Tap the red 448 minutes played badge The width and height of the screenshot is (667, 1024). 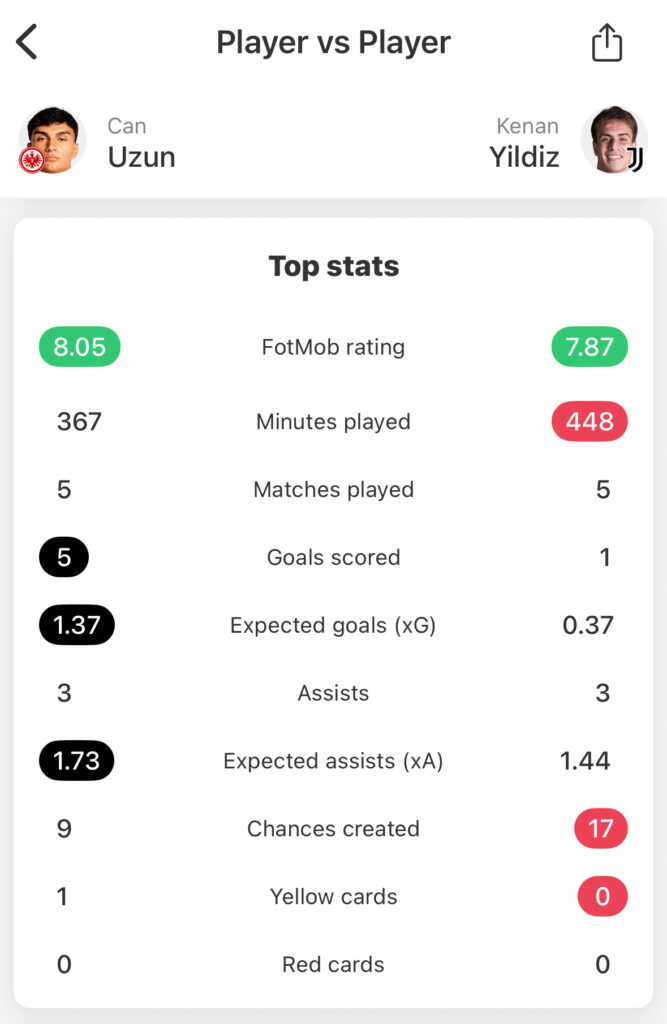(x=589, y=422)
